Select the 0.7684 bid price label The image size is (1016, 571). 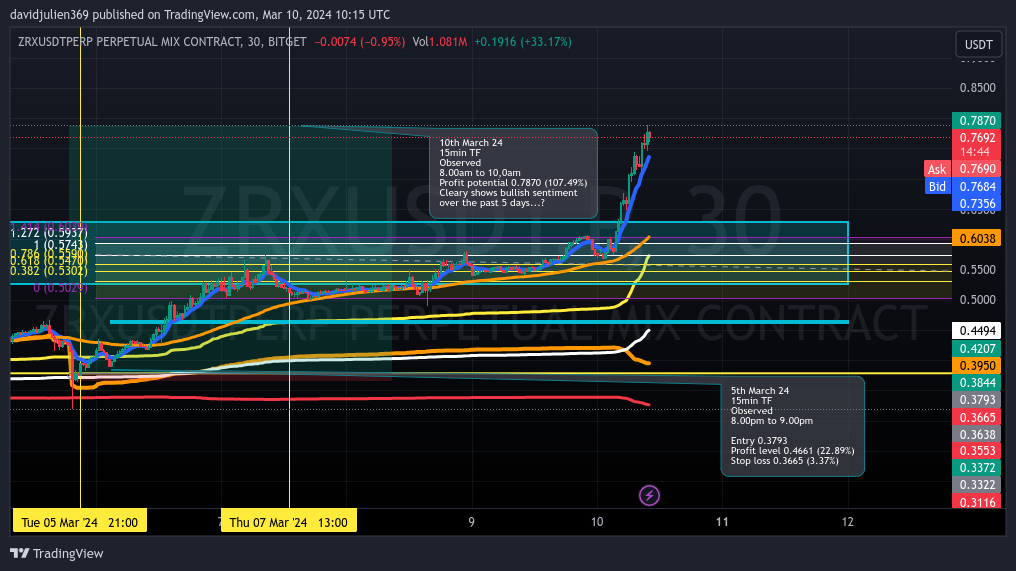[977, 187]
